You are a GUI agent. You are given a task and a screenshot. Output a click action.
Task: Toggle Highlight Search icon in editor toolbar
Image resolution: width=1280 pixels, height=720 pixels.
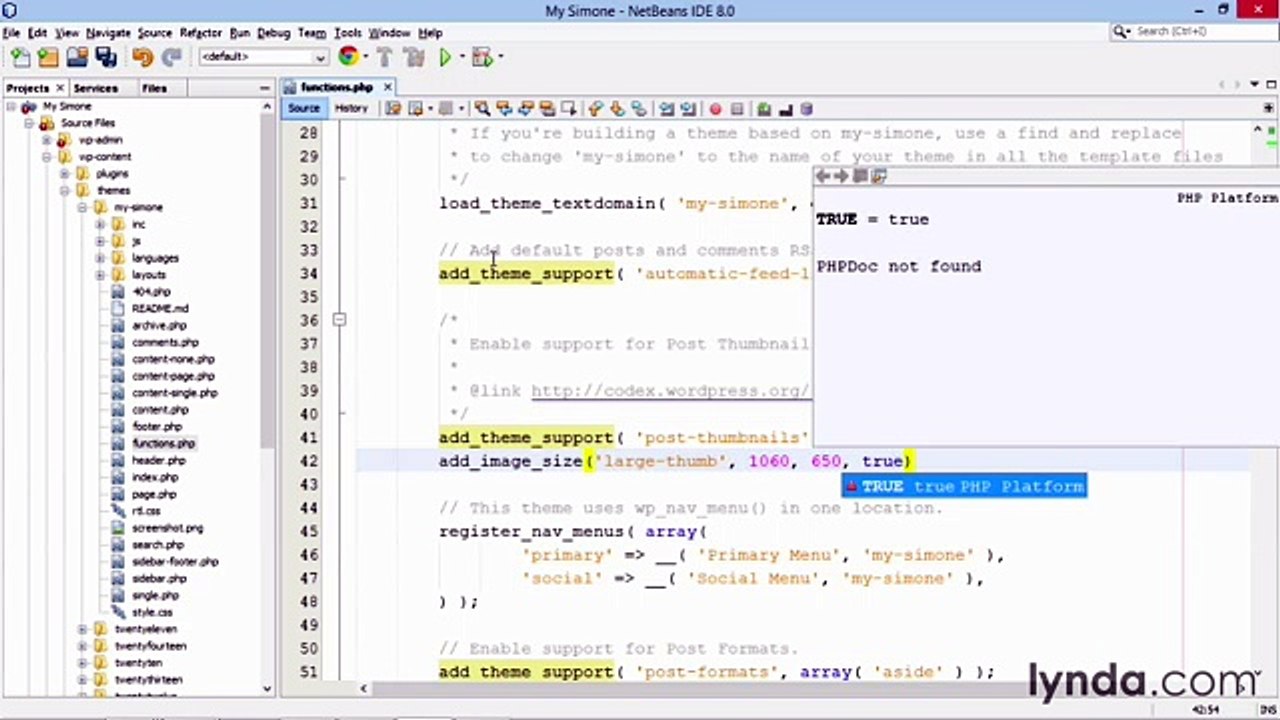[x=547, y=108]
